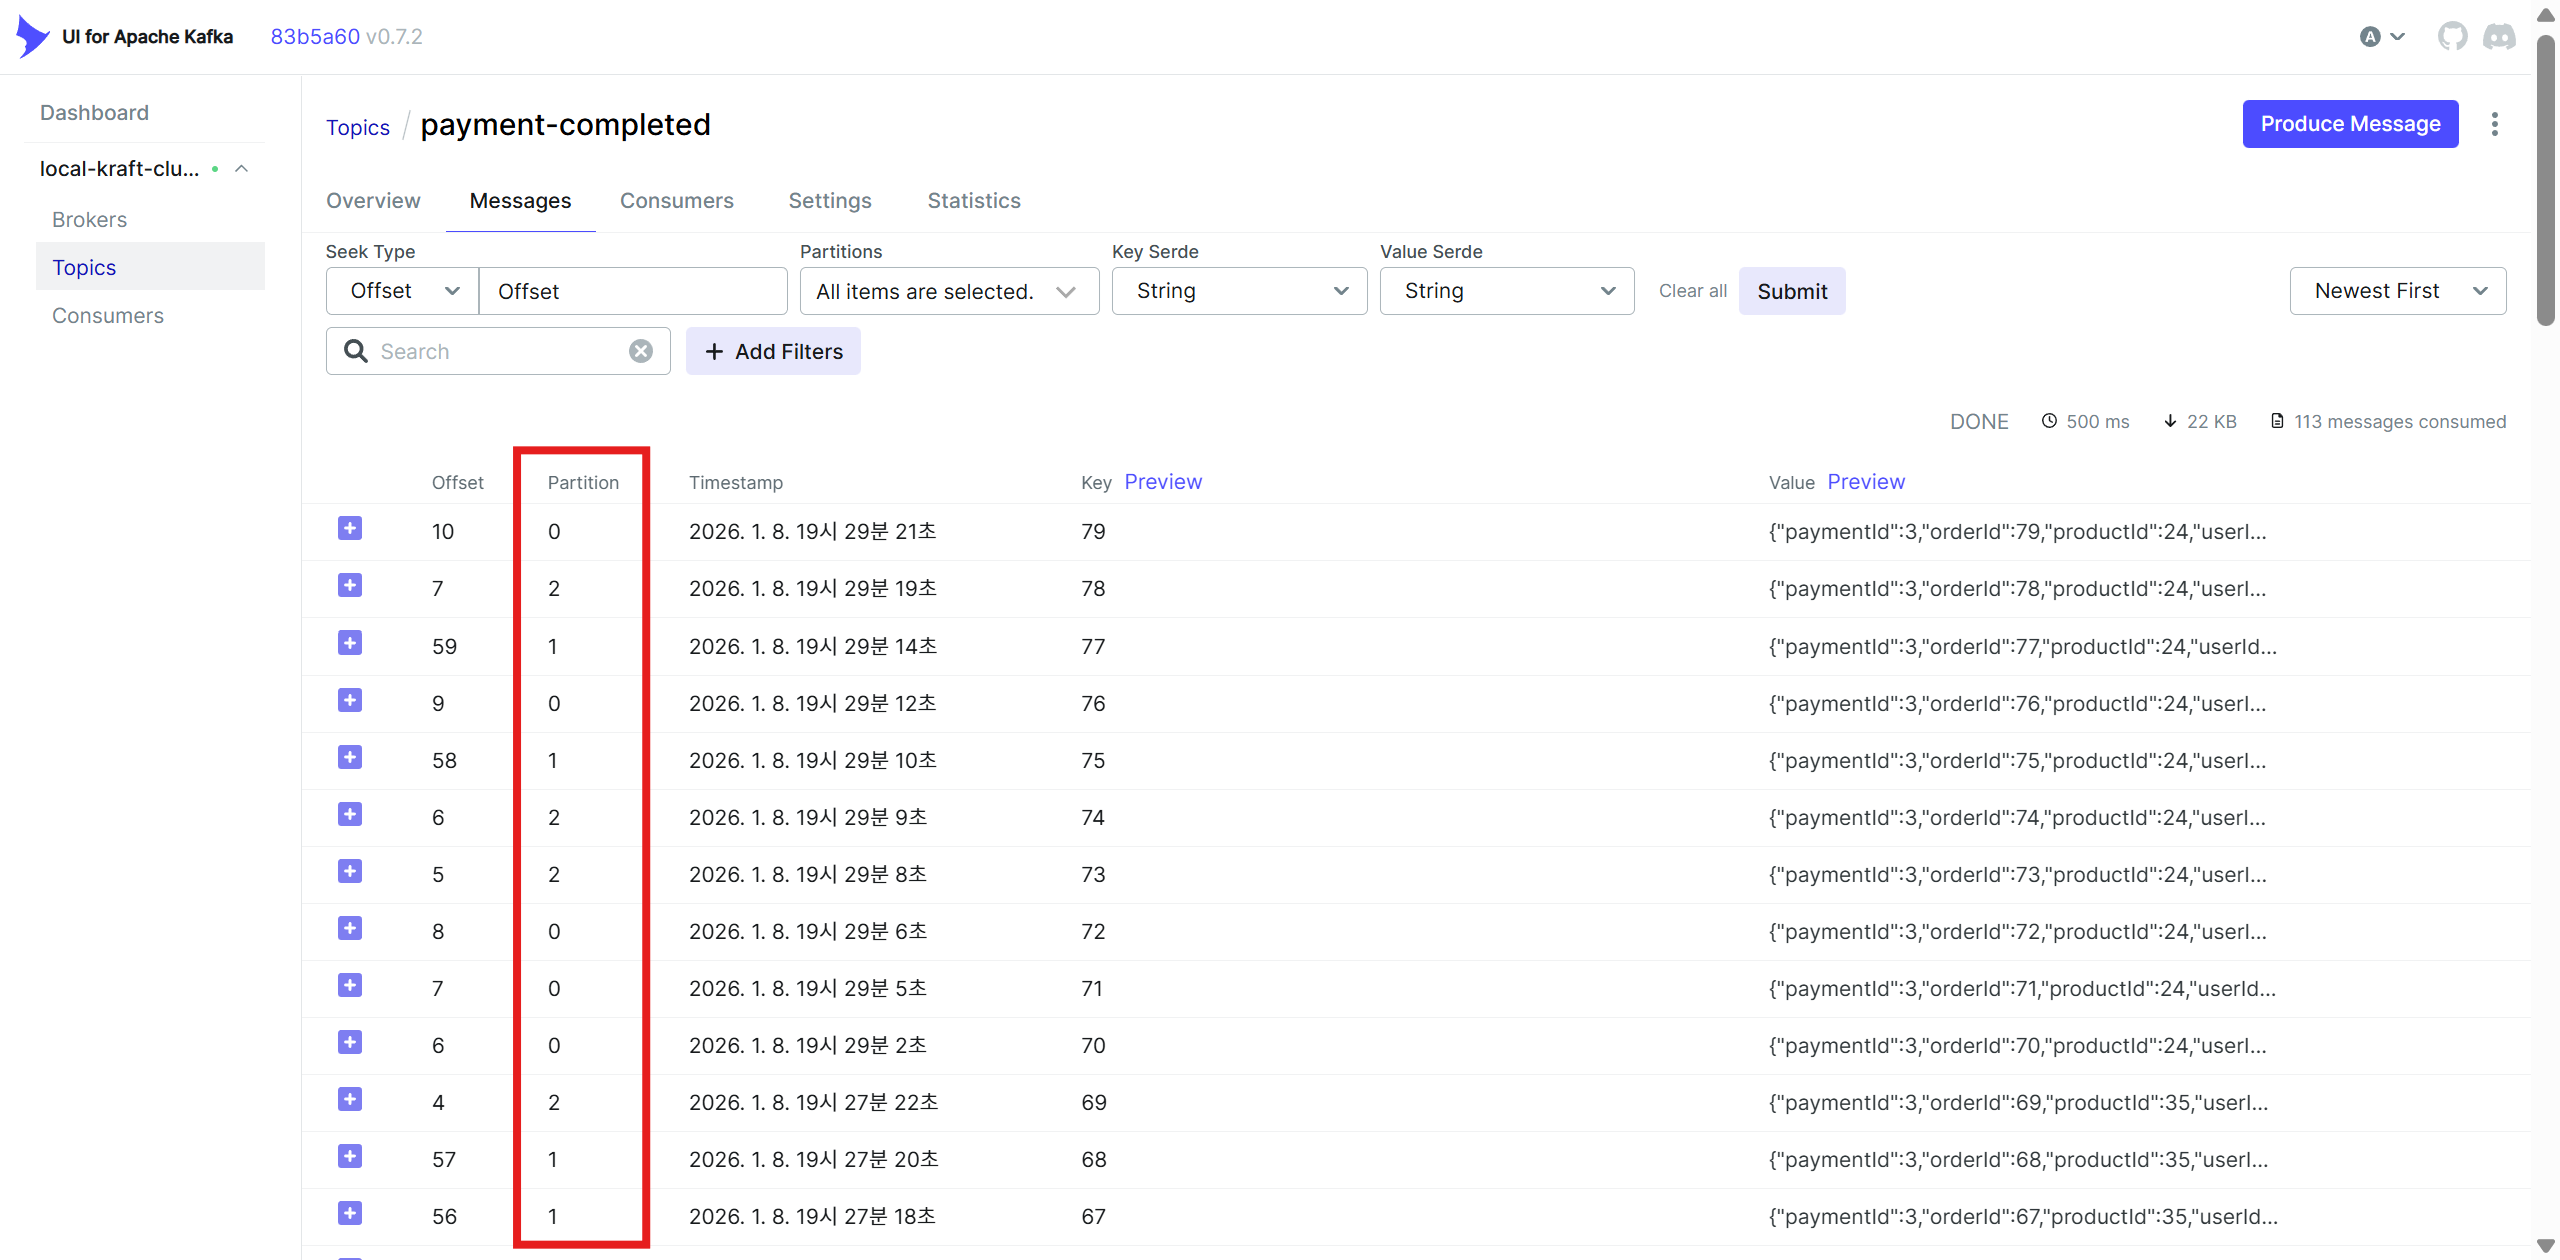Expand message row with offset 10

350,529
